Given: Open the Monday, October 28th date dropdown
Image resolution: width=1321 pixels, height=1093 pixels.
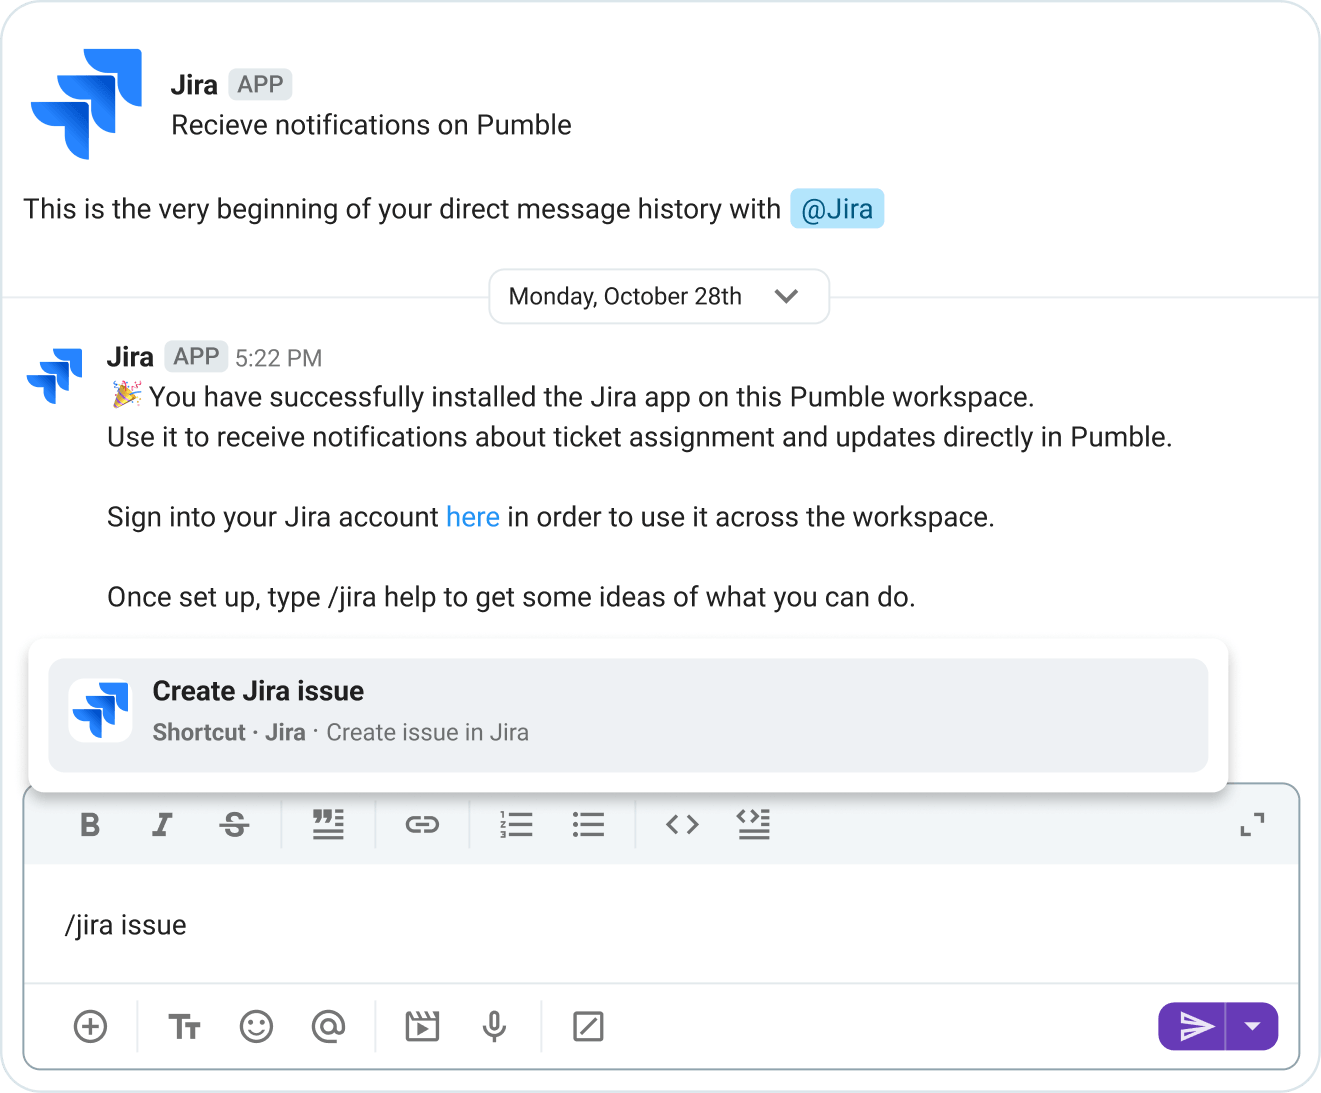Looking at the screenshot, I should [x=659, y=297].
